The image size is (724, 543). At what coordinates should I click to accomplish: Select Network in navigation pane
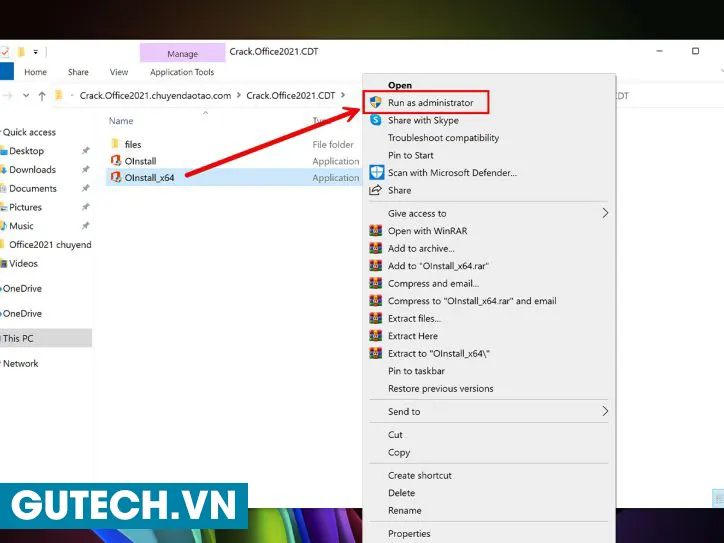tap(20, 363)
